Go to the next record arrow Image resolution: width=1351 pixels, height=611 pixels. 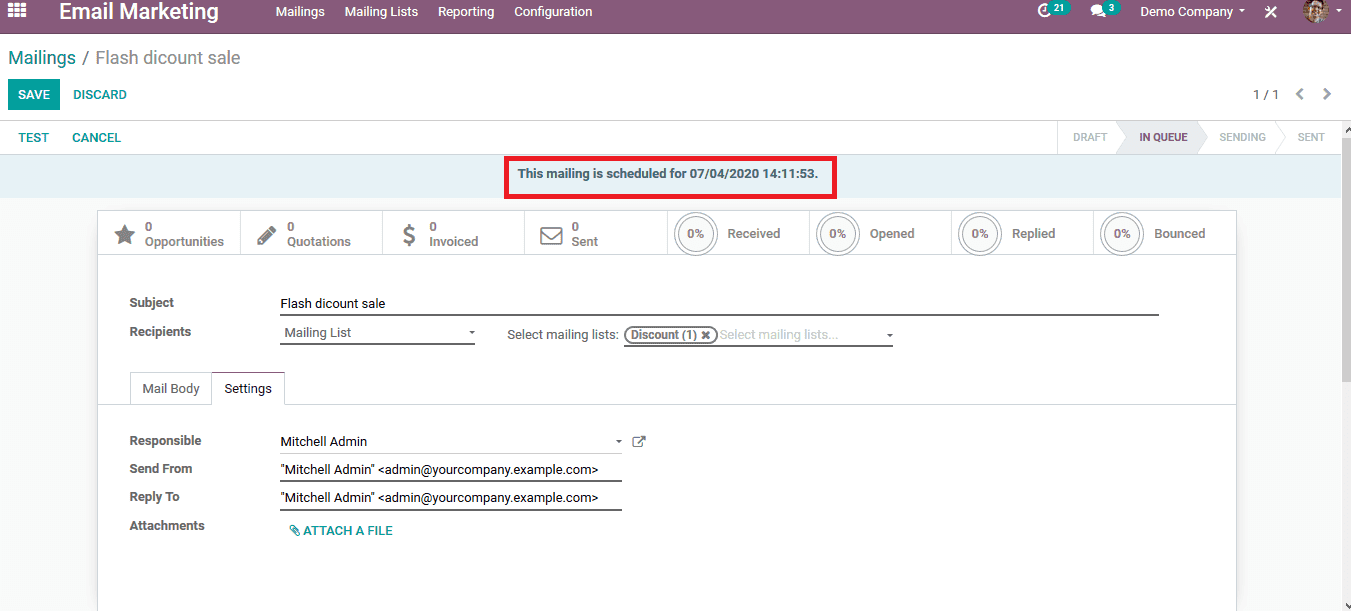click(1327, 94)
